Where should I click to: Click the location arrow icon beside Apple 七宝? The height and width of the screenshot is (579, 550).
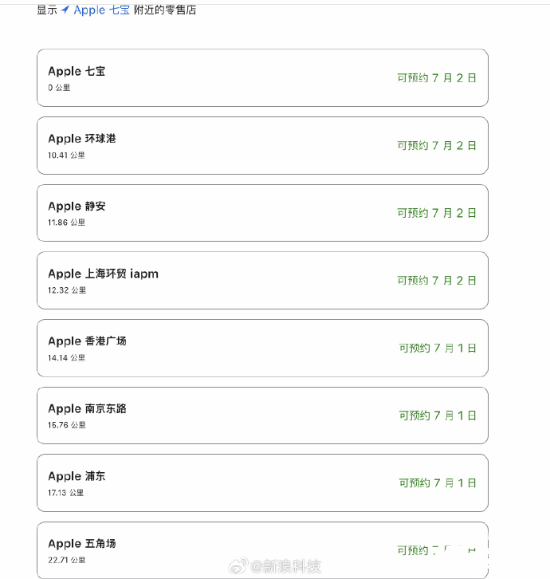coord(65,10)
